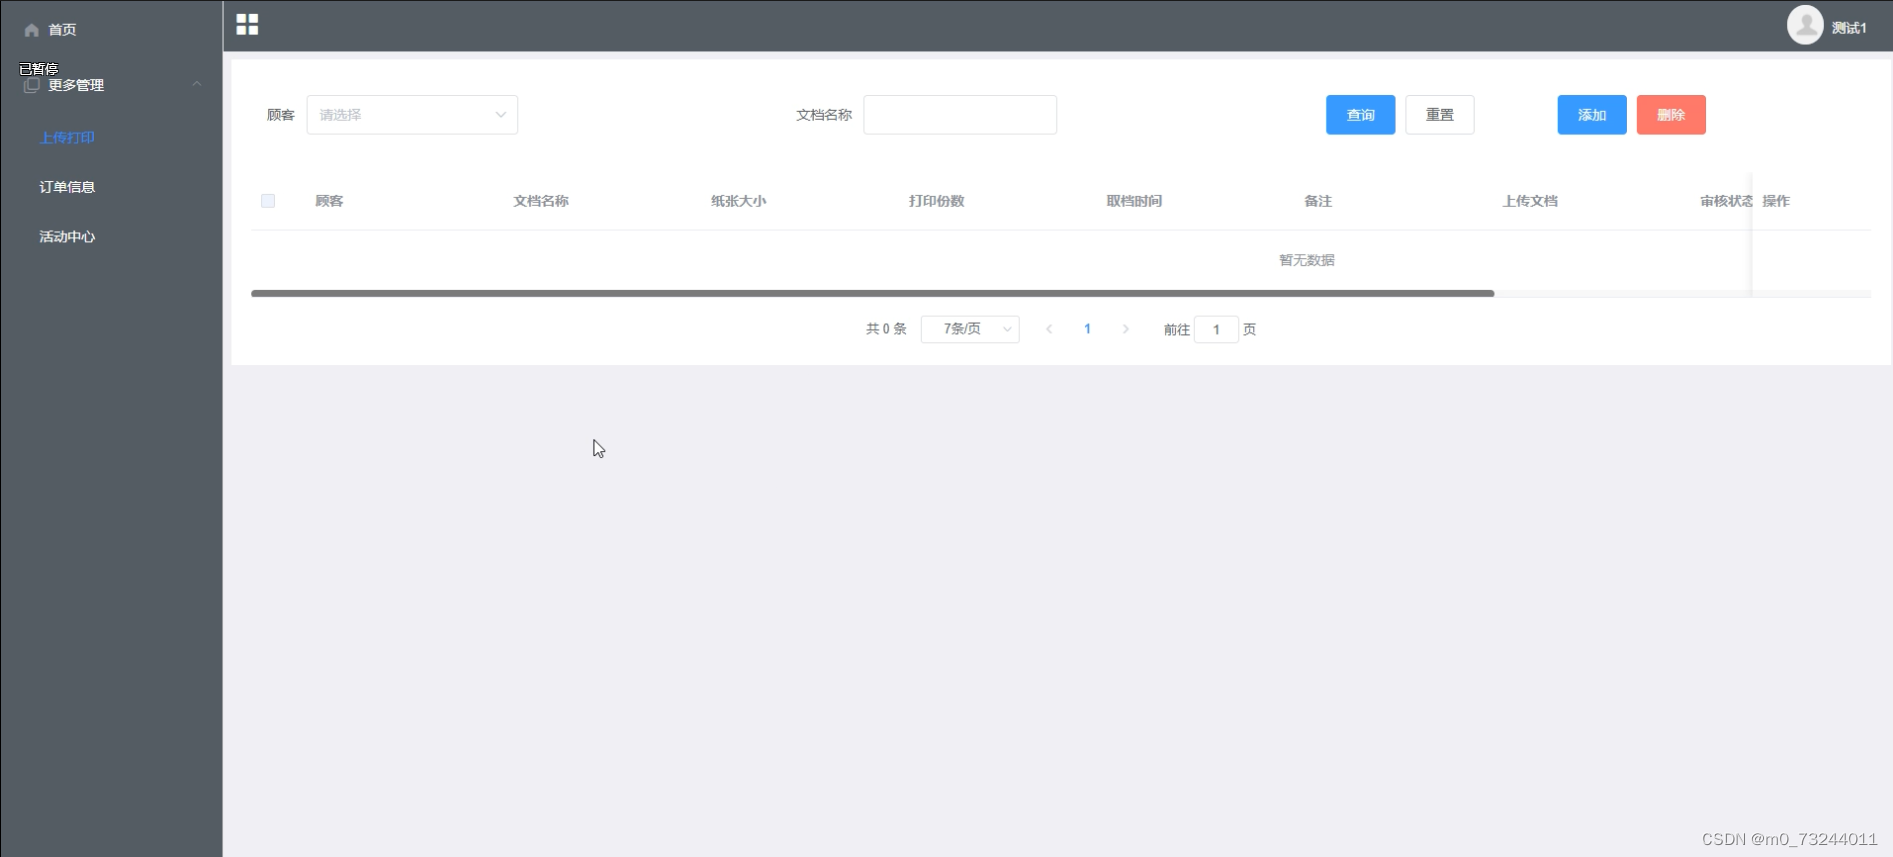The image size is (1893, 857).
Task: Click the 前往 page jump input
Action: [1216, 329]
